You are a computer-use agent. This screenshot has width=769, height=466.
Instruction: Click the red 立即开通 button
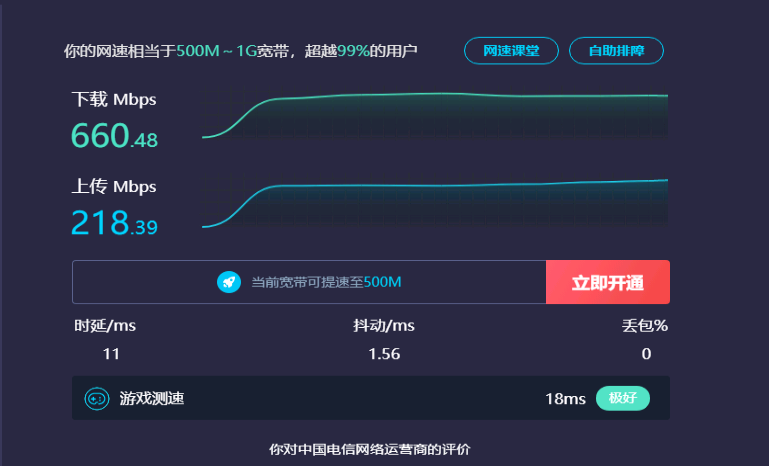coord(608,282)
